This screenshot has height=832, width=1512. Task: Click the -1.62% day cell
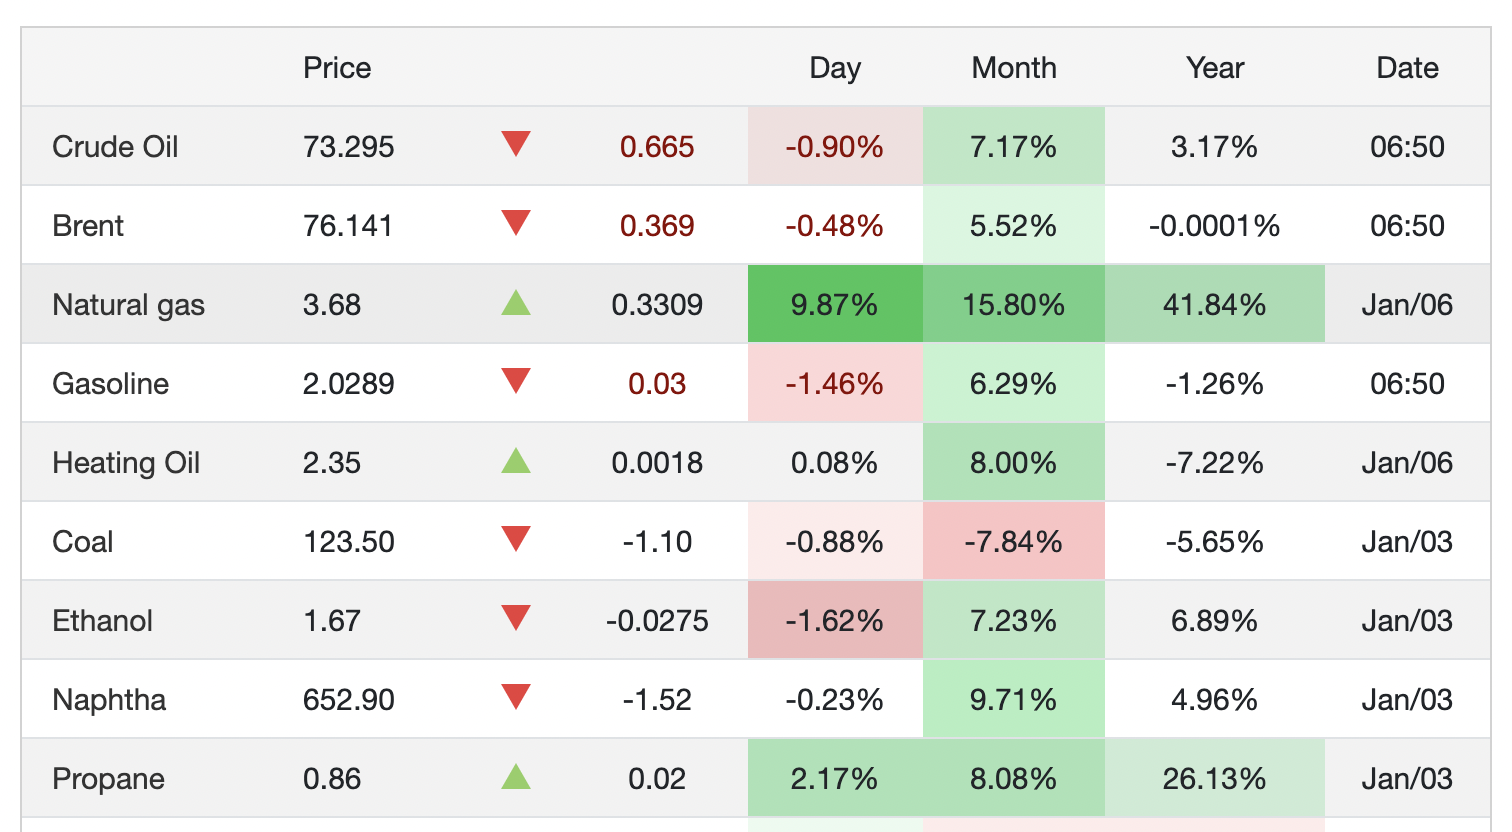[x=835, y=621]
